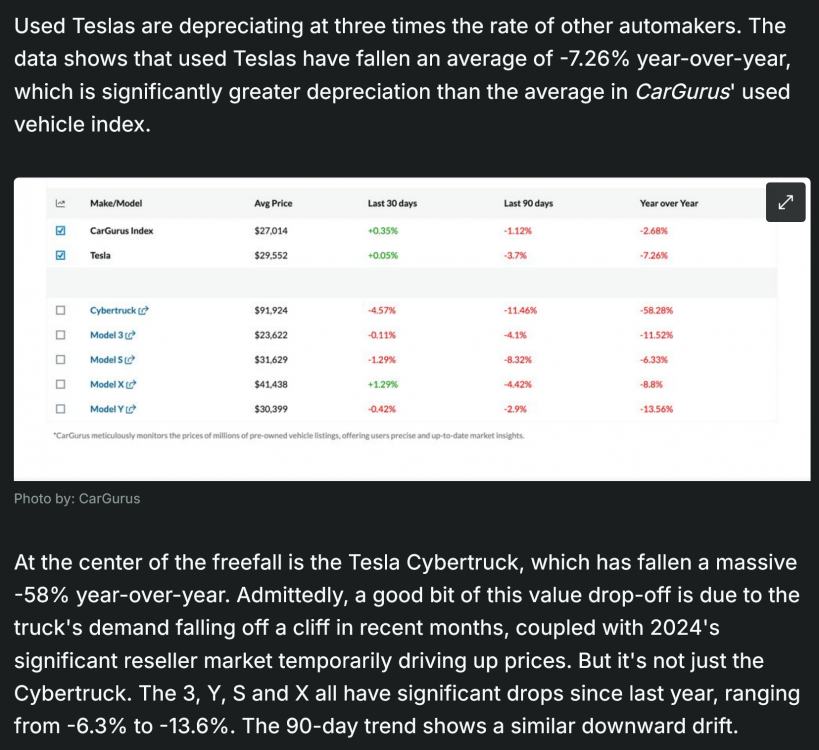Open Model 3 external link icon
The image size is (819, 750).
coord(131,335)
